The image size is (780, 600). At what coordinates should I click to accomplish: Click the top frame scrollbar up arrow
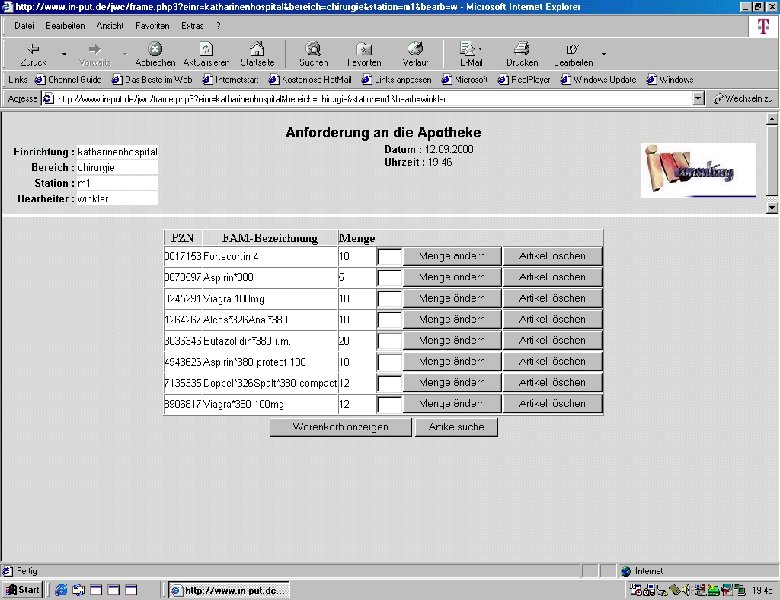[x=772, y=119]
